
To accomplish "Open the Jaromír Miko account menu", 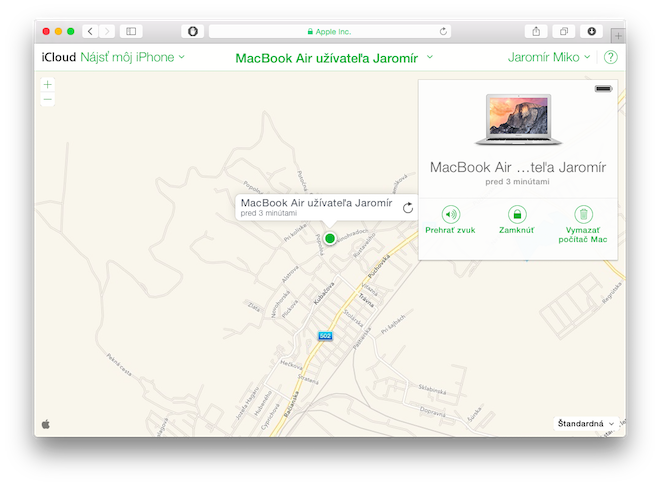I will tap(549, 57).
